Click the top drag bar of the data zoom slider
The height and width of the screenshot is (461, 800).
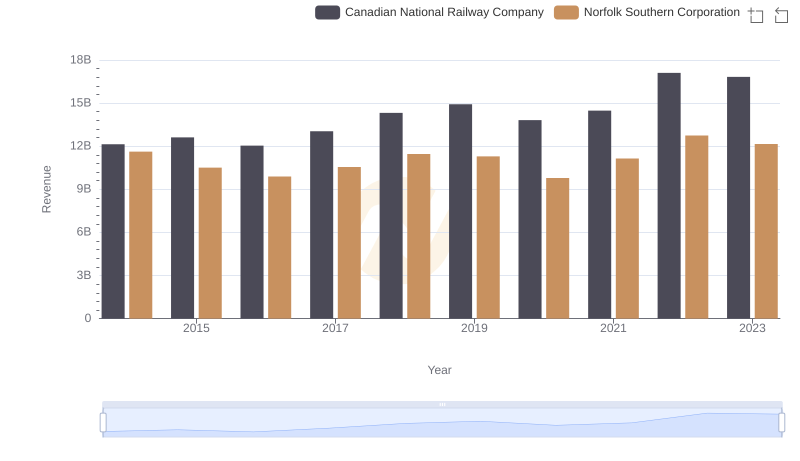click(x=442, y=404)
